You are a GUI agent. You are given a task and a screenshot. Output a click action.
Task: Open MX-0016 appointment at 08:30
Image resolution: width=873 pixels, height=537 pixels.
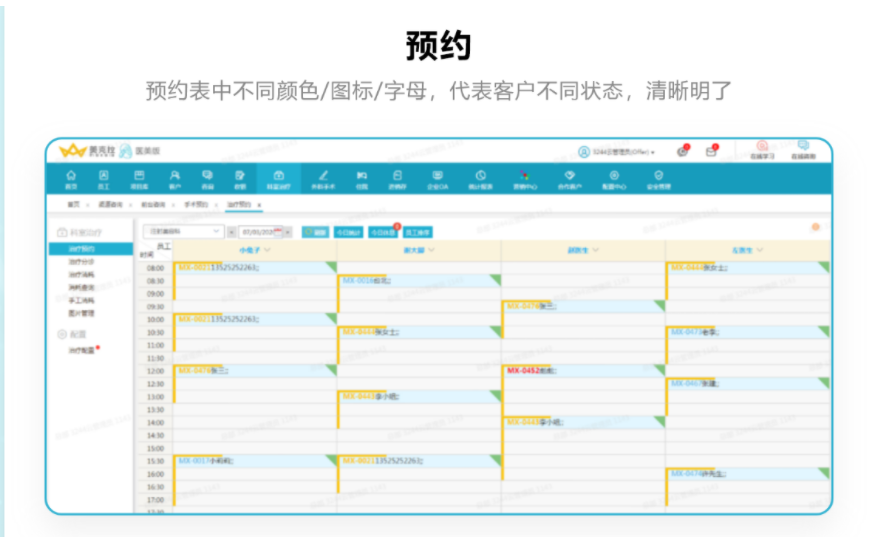pyautogui.click(x=419, y=280)
